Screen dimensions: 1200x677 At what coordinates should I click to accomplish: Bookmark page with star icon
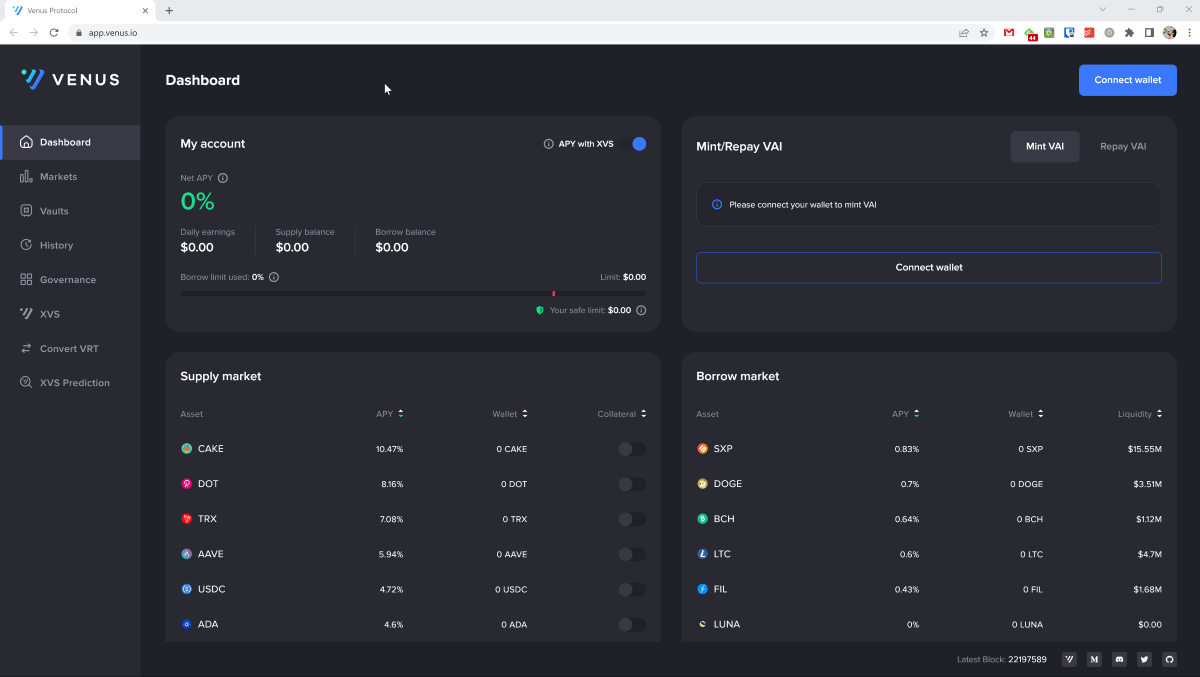click(984, 32)
